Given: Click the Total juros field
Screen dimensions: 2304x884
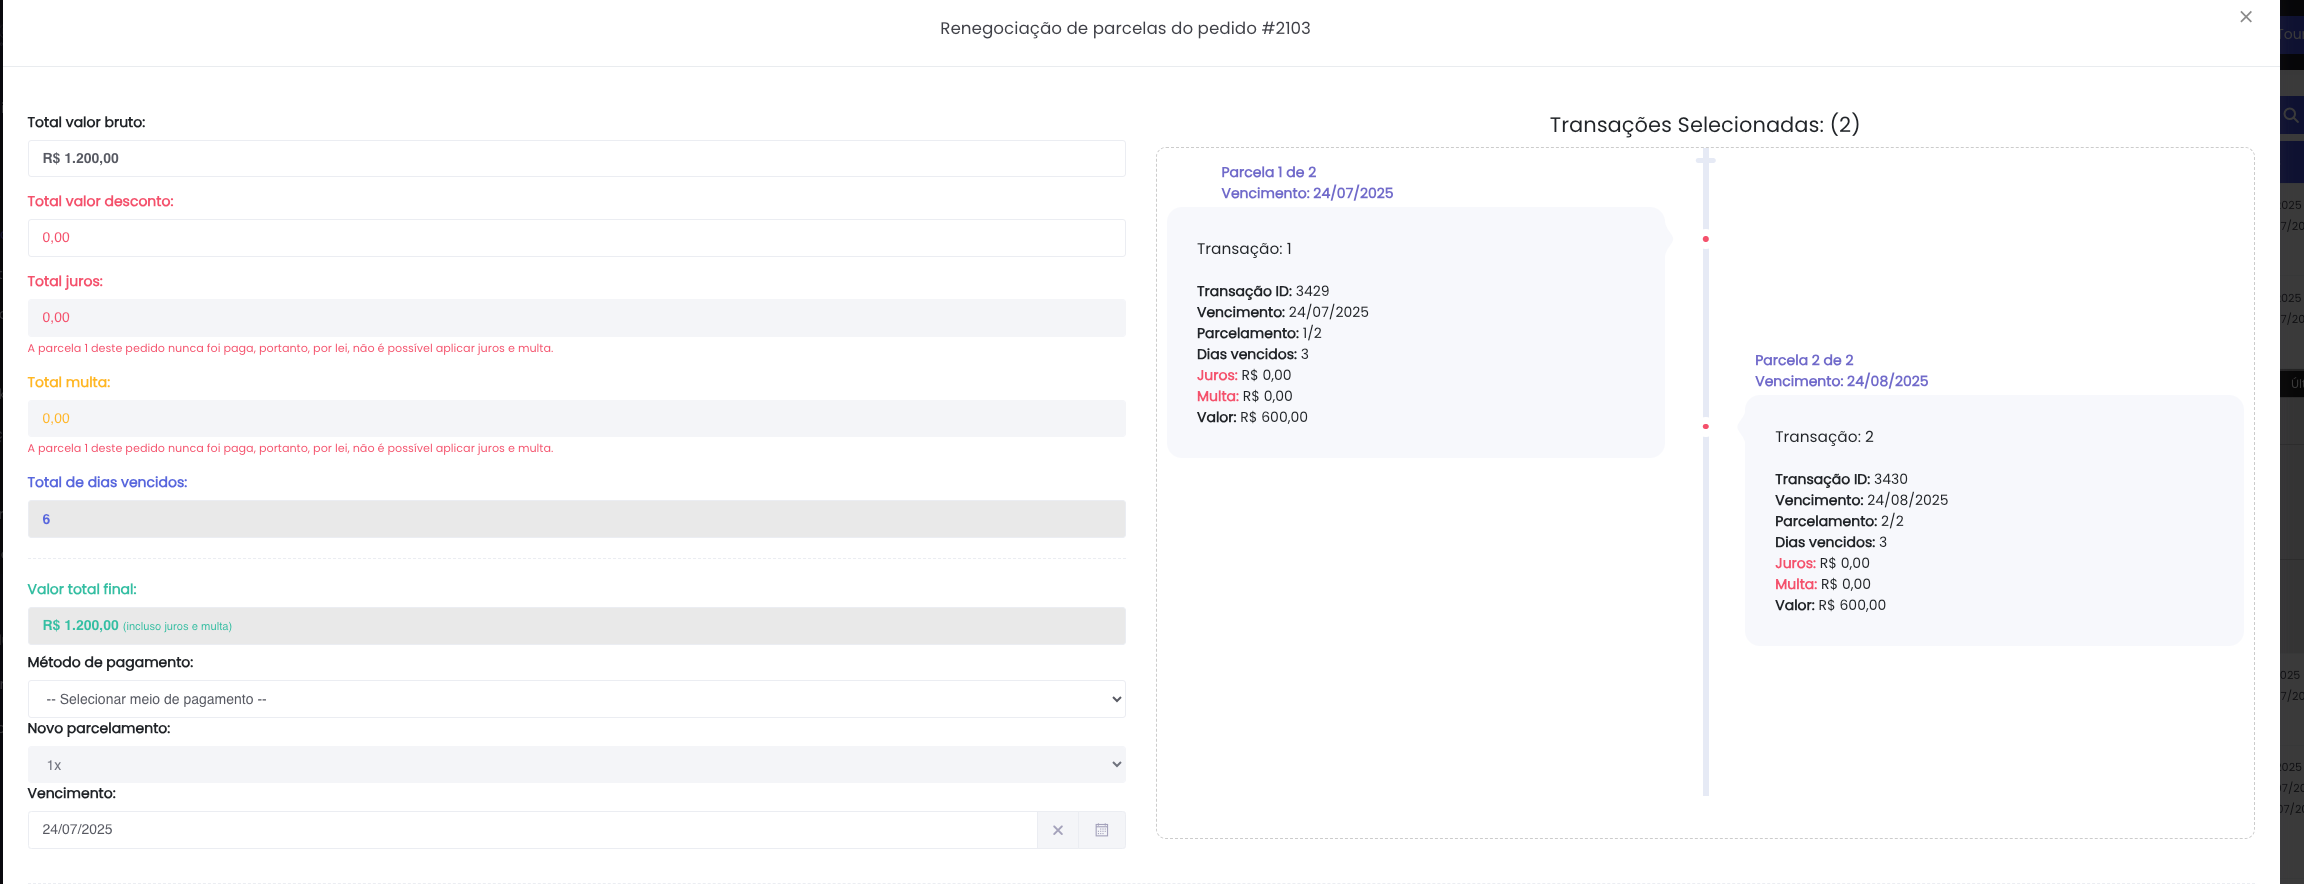Looking at the screenshot, I should (576, 318).
